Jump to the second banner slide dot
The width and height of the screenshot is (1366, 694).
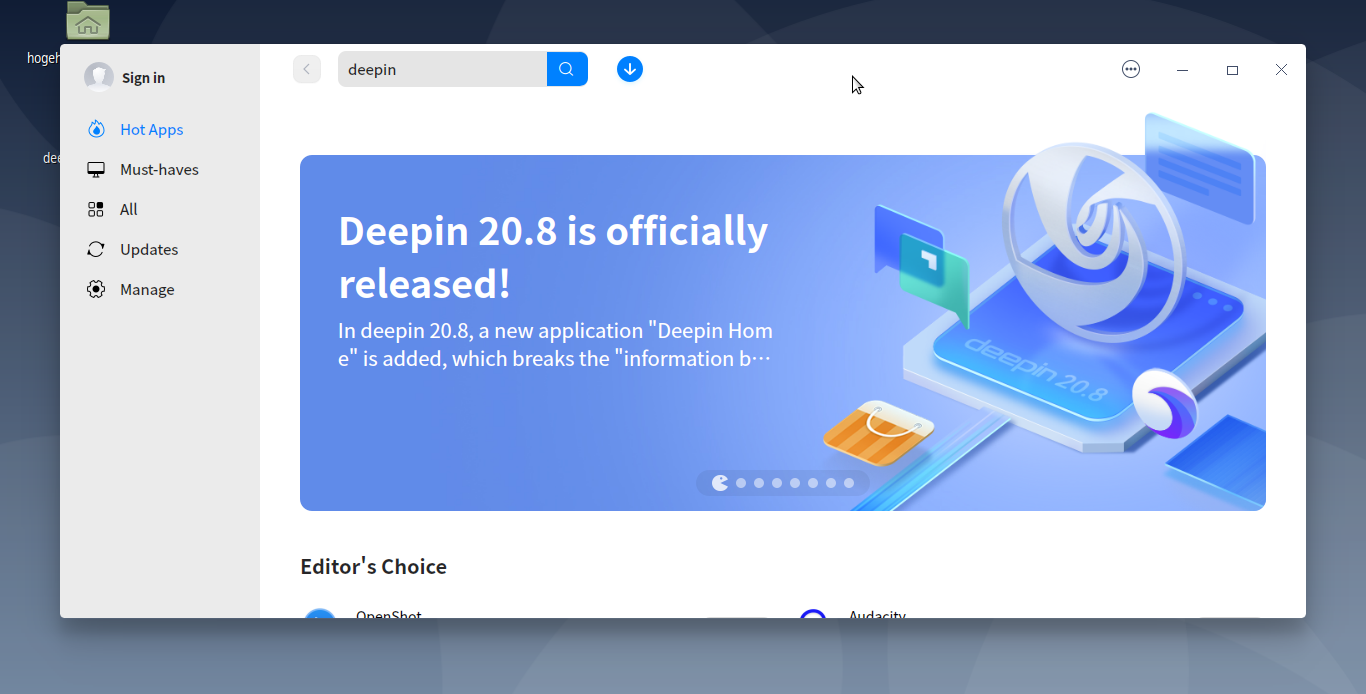point(741,483)
